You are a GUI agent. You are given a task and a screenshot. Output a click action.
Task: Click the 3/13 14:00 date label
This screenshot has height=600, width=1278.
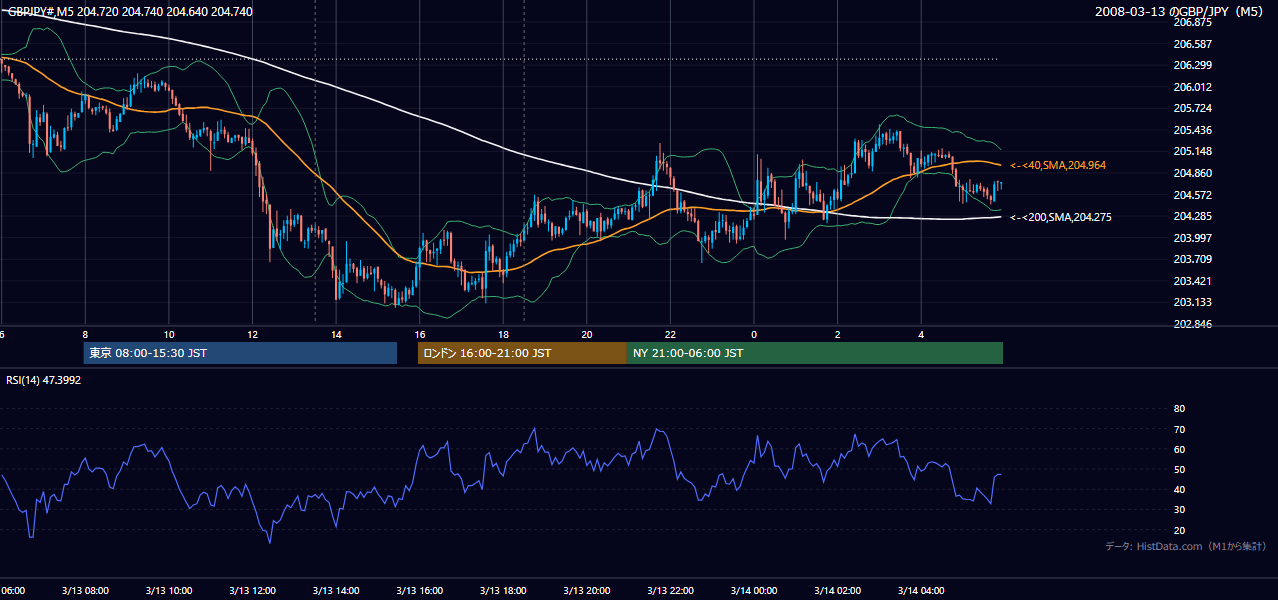click(x=336, y=591)
